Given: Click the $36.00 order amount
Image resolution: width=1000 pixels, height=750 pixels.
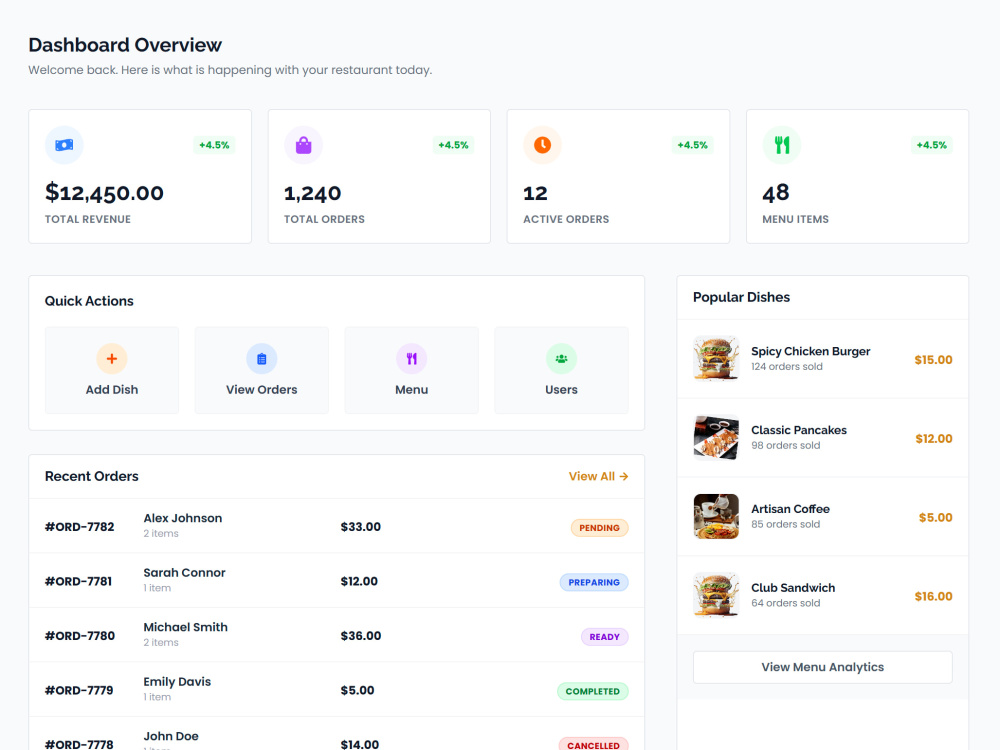Looking at the screenshot, I should pos(361,636).
